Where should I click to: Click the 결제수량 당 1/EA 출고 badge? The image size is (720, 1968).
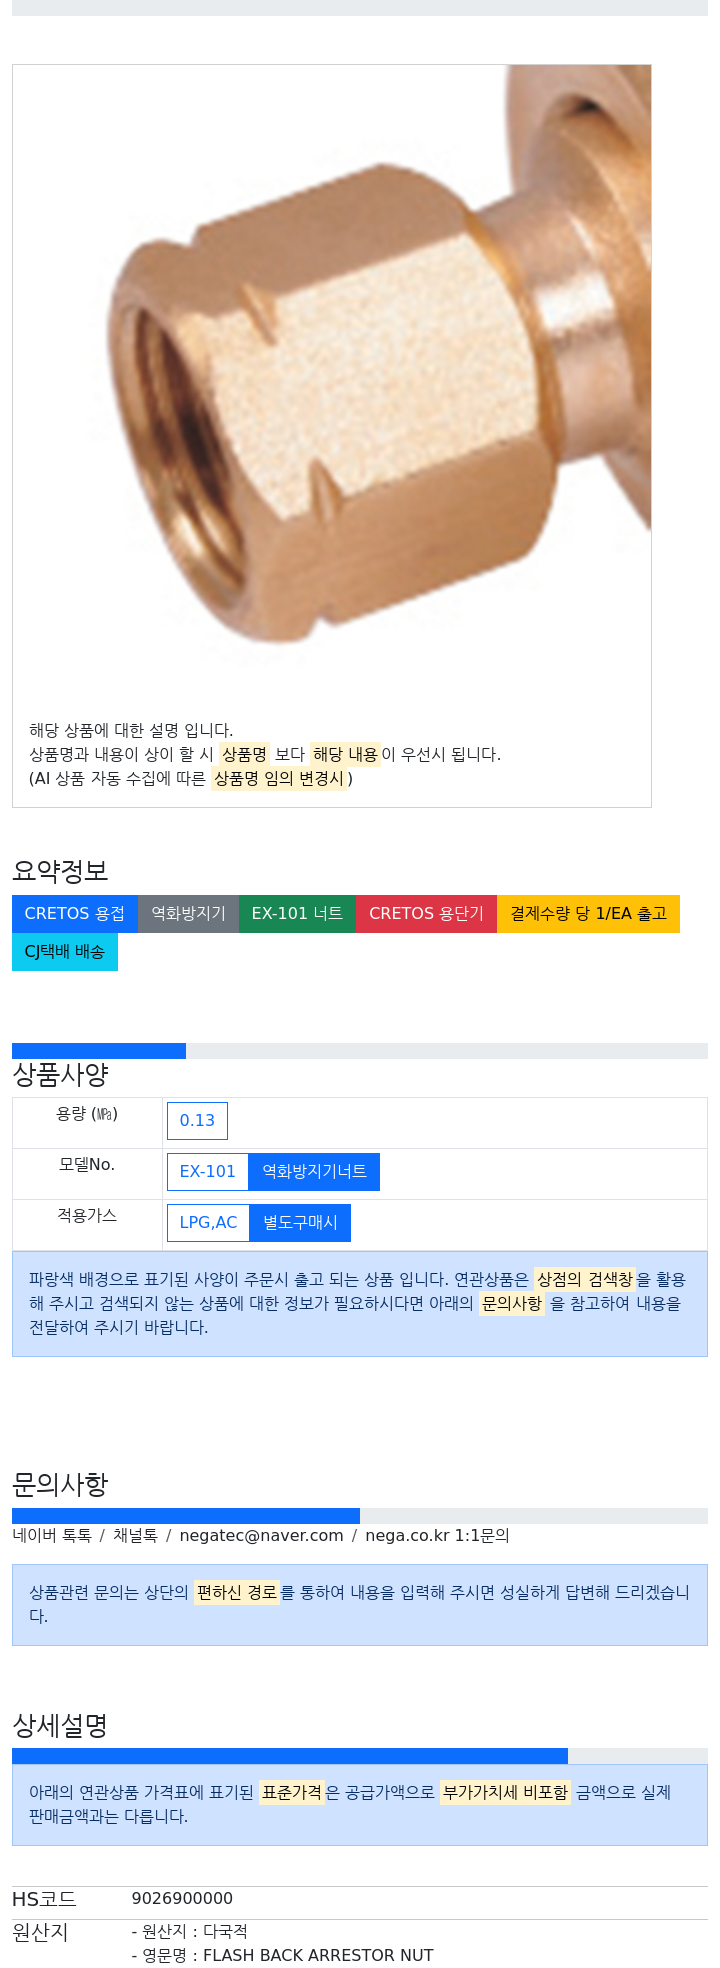tap(588, 914)
